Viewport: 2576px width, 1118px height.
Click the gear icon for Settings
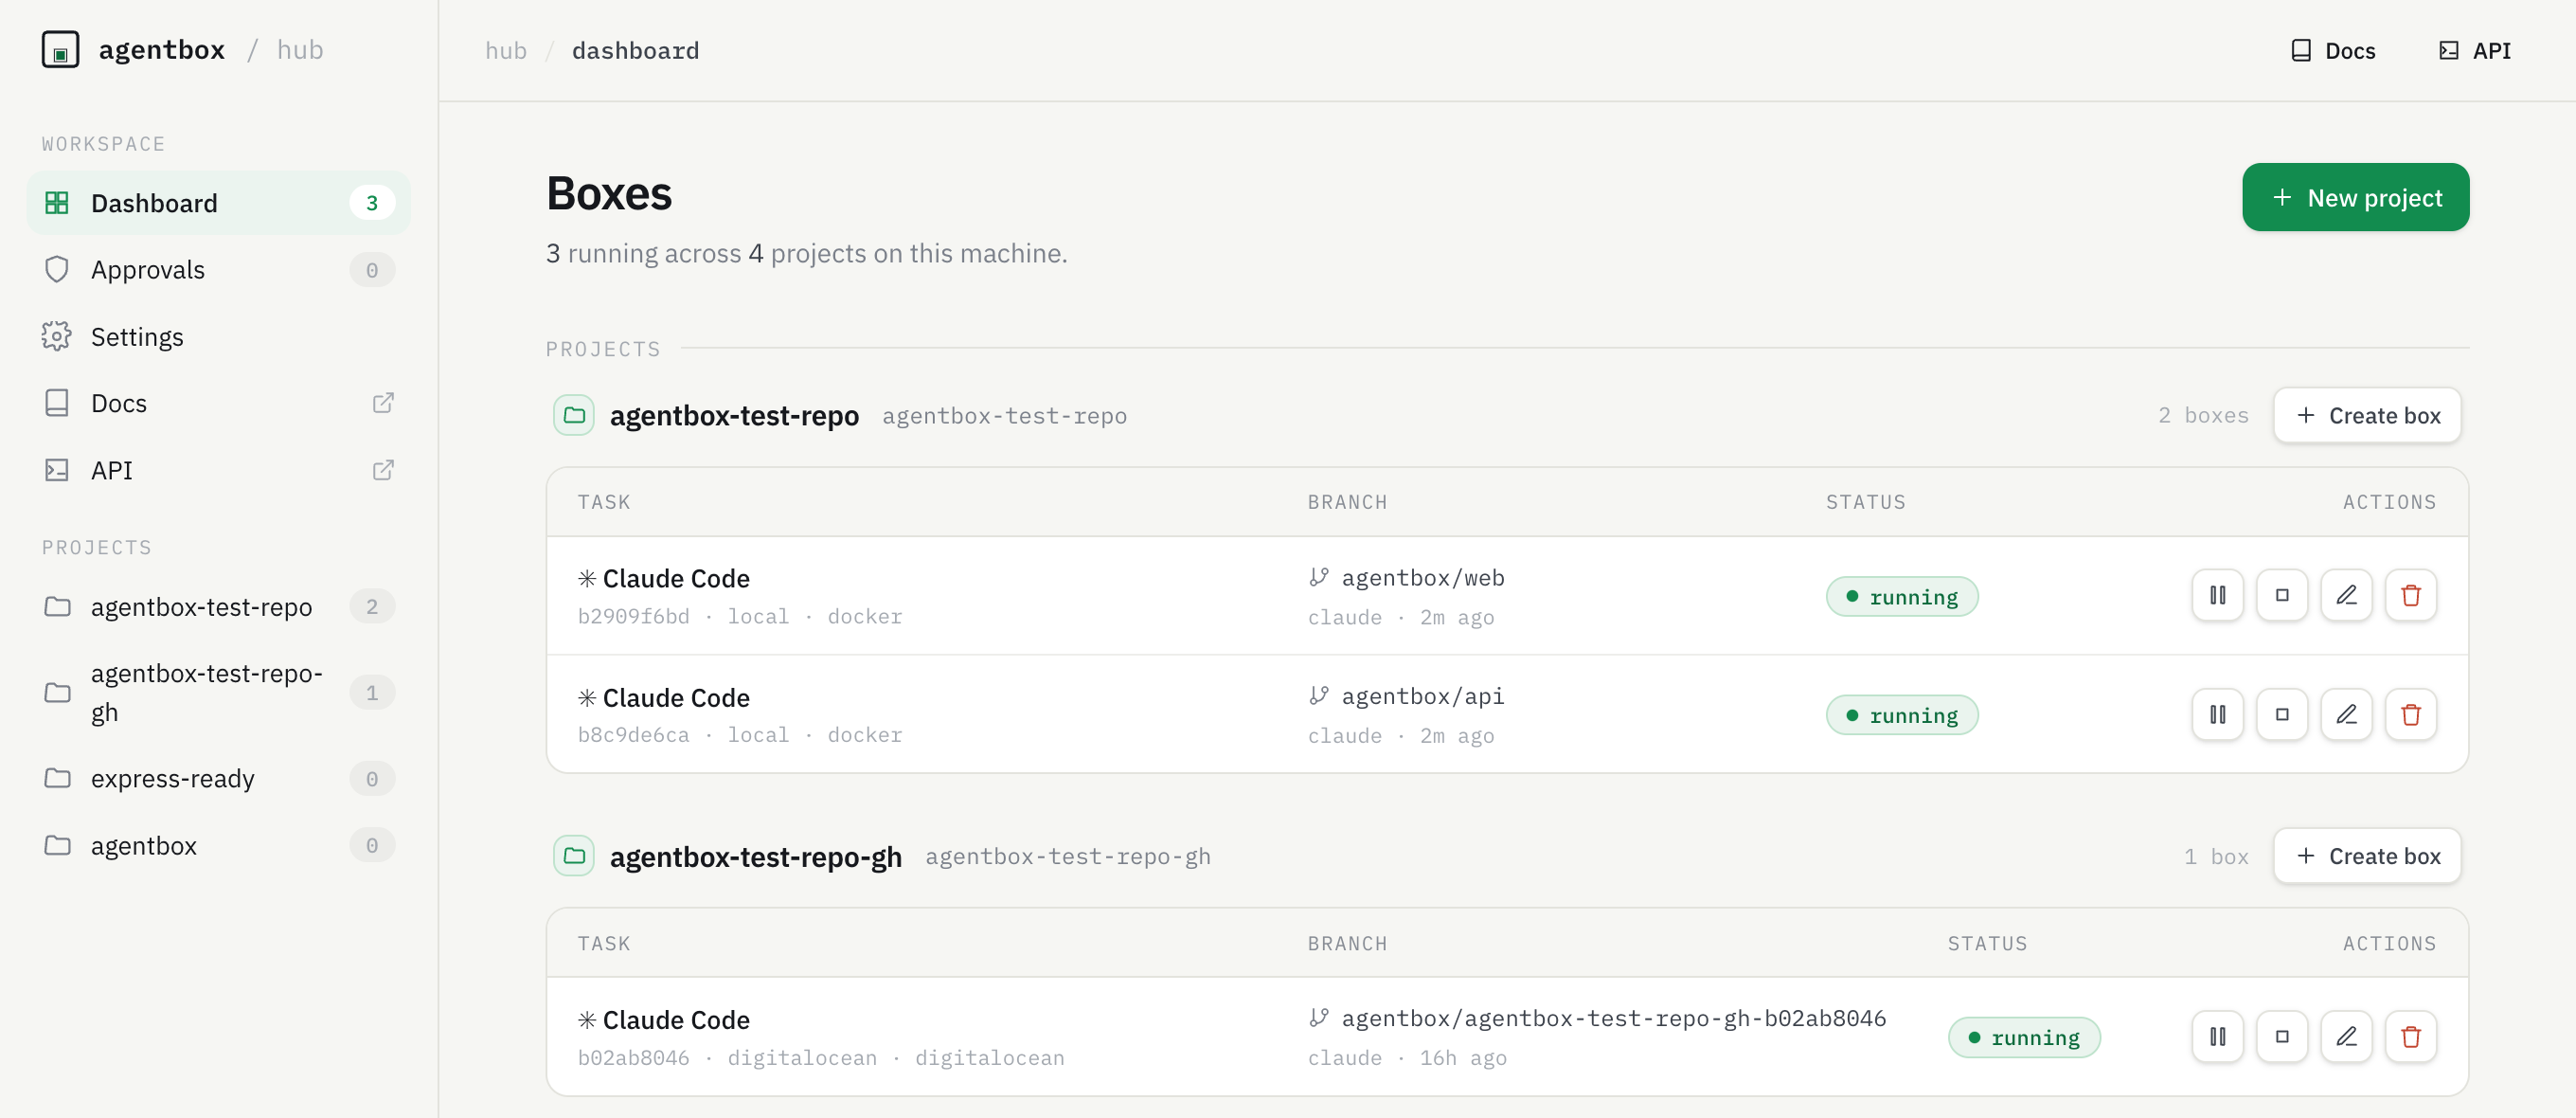pyautogui.click(x=57, y=337)
